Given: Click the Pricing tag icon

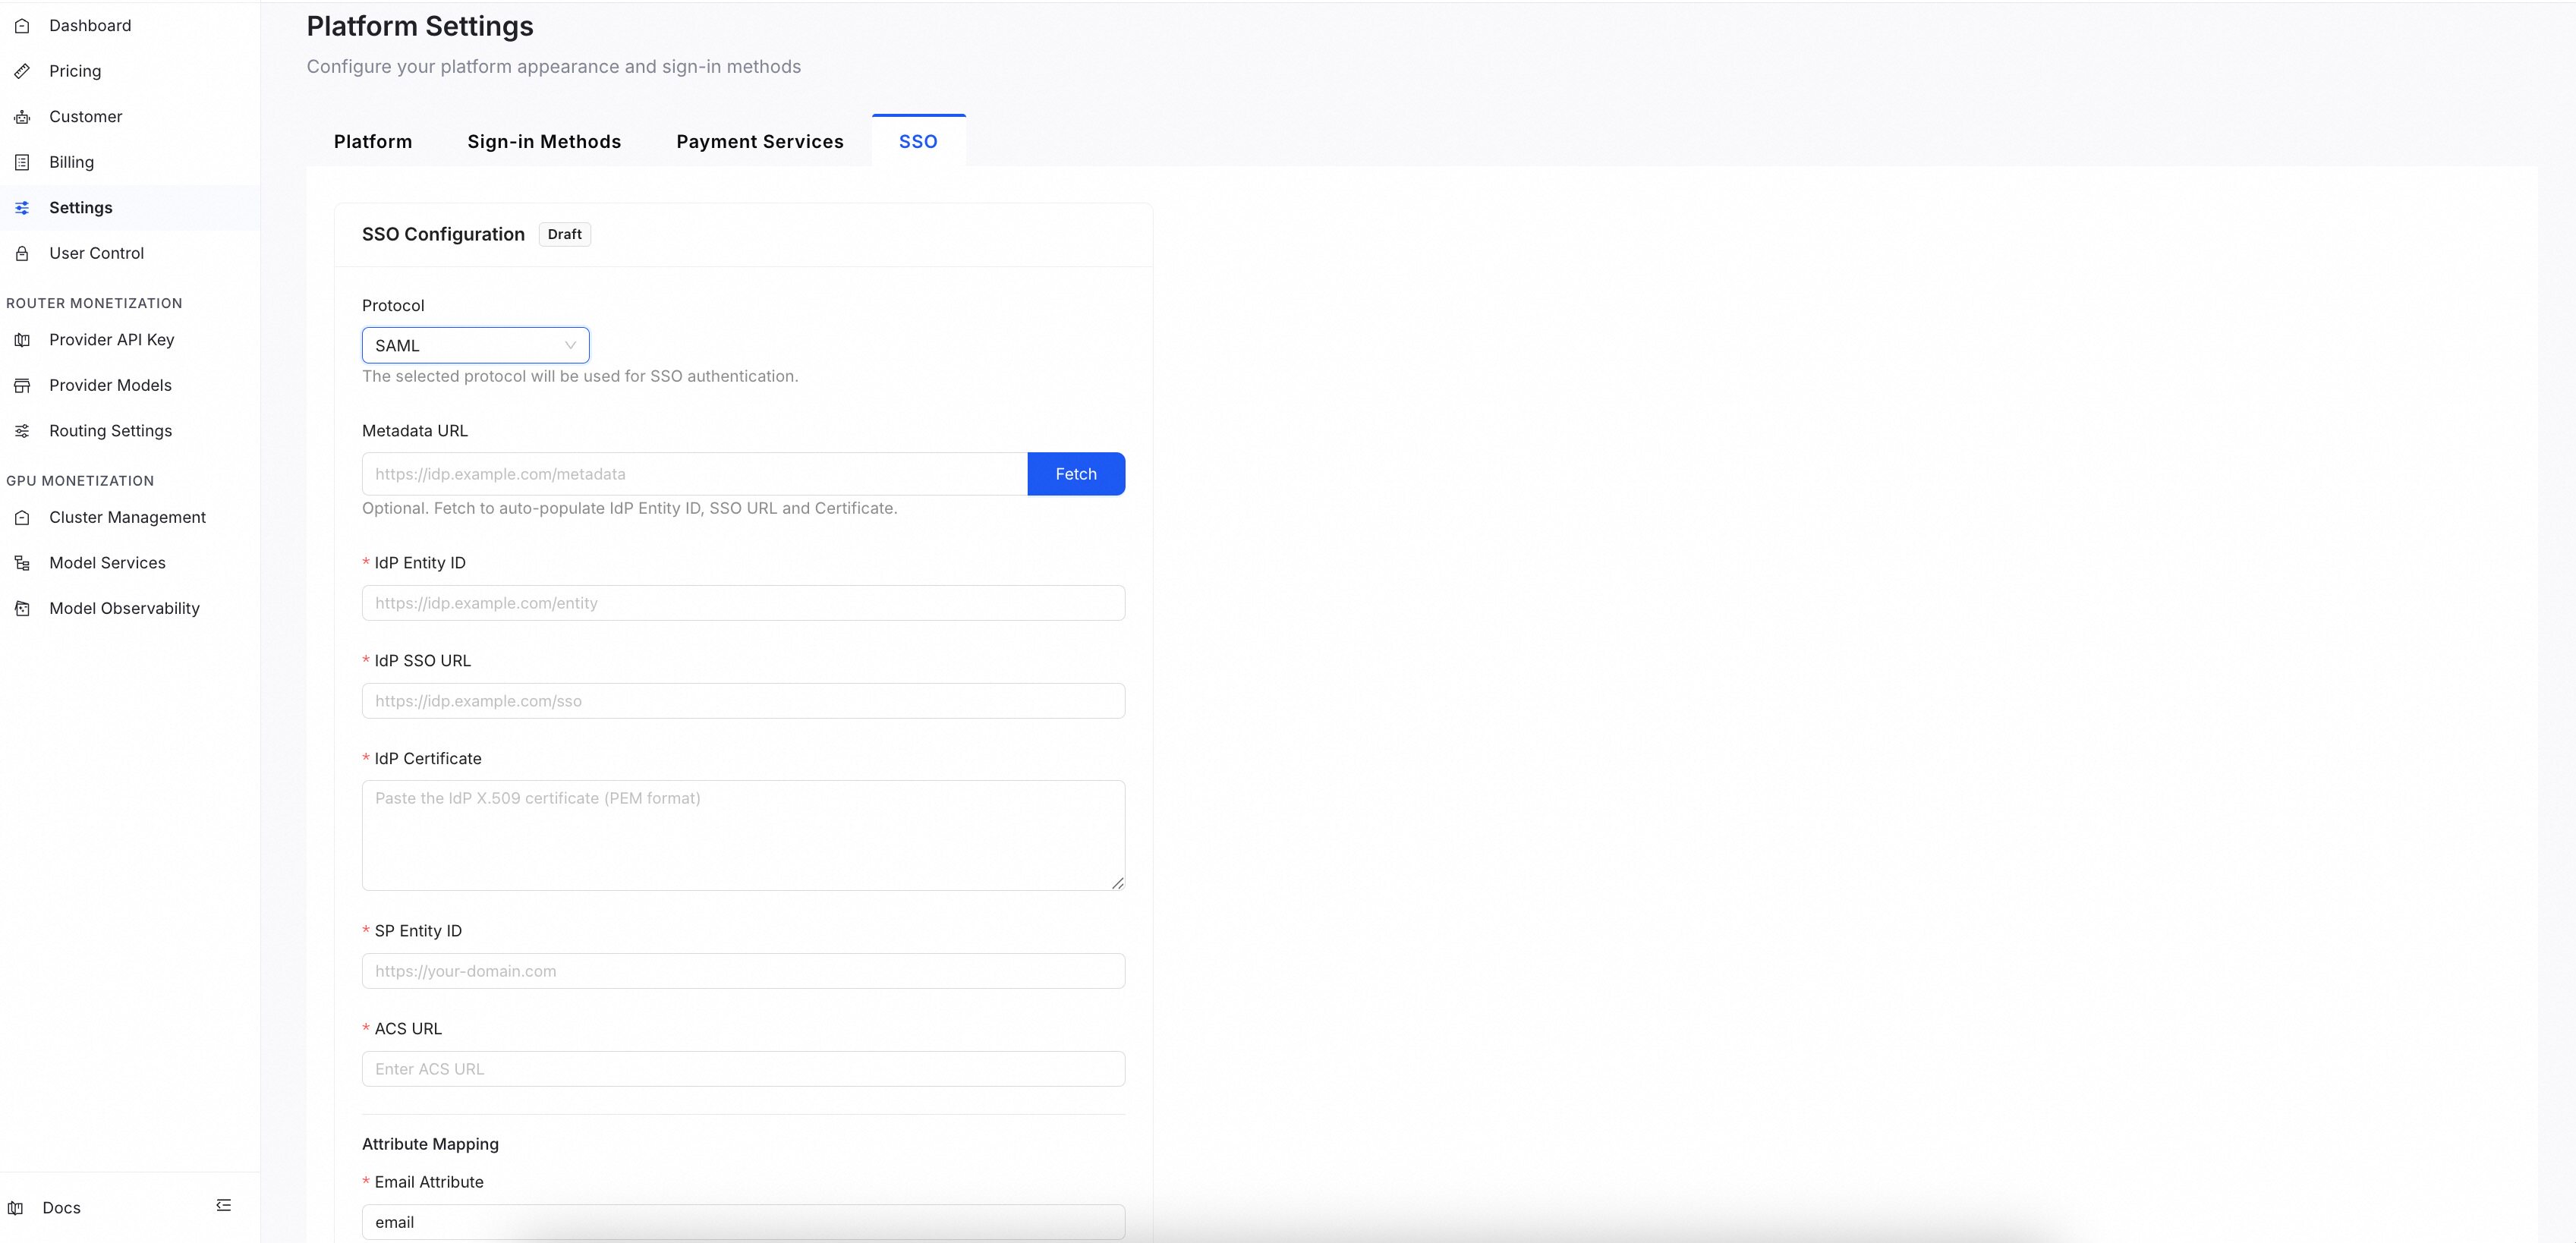Looking at the screenshot, I should (22, 71).
